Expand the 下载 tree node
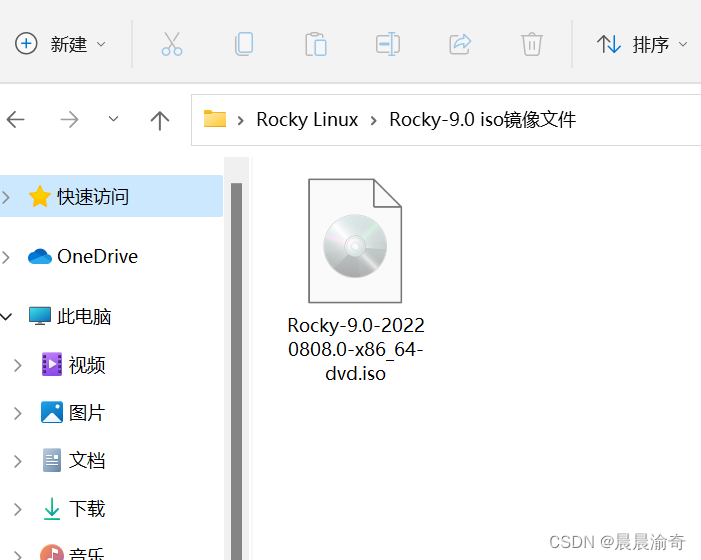Viewport: 701px width, 560px height. (17, 509)
